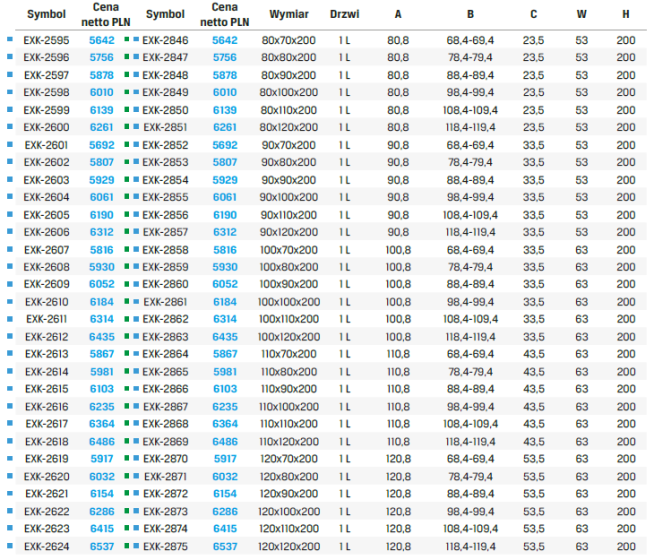Click the symbol EXK-2598

(46, 93)
